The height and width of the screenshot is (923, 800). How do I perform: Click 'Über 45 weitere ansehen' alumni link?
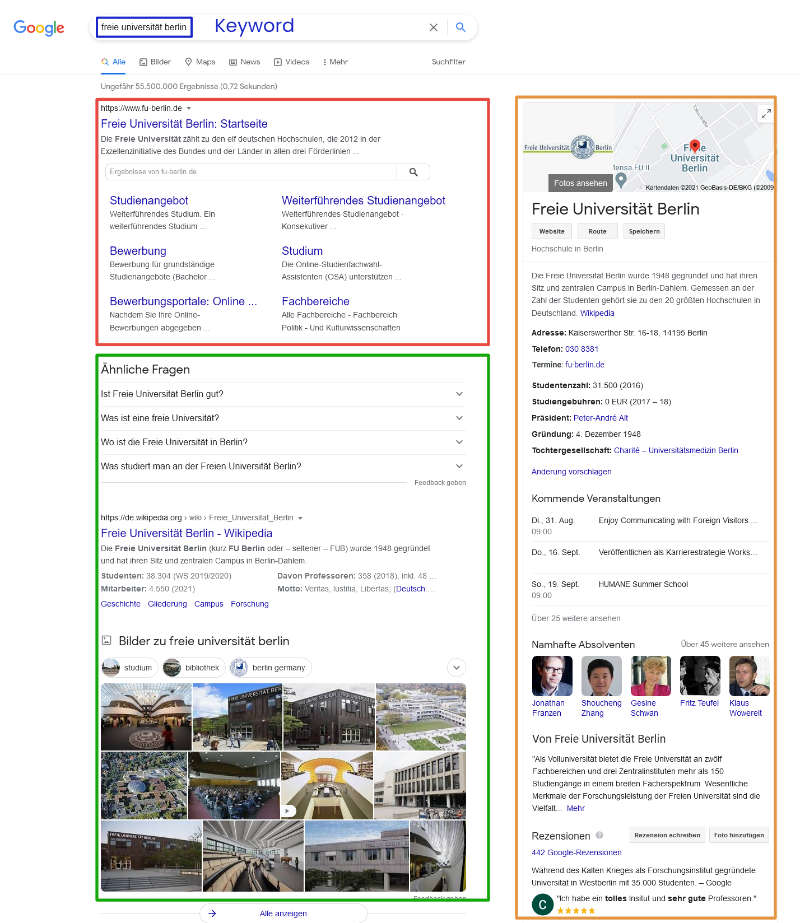(725, 645)
